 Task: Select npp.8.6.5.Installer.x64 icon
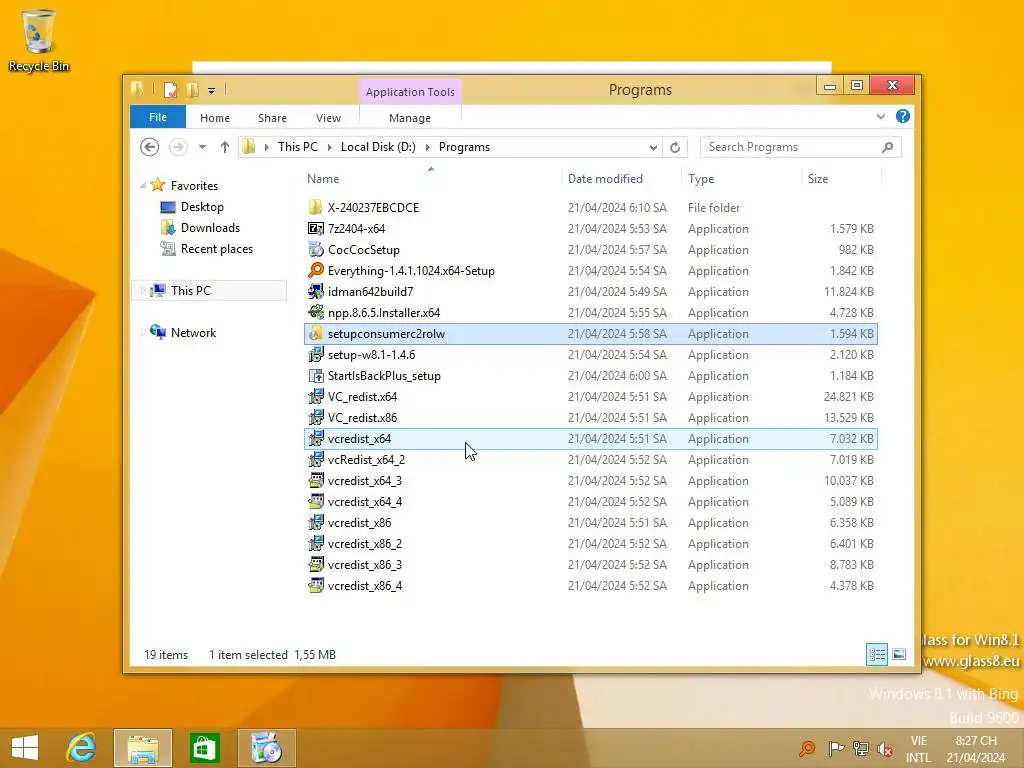tap(315, 312)
